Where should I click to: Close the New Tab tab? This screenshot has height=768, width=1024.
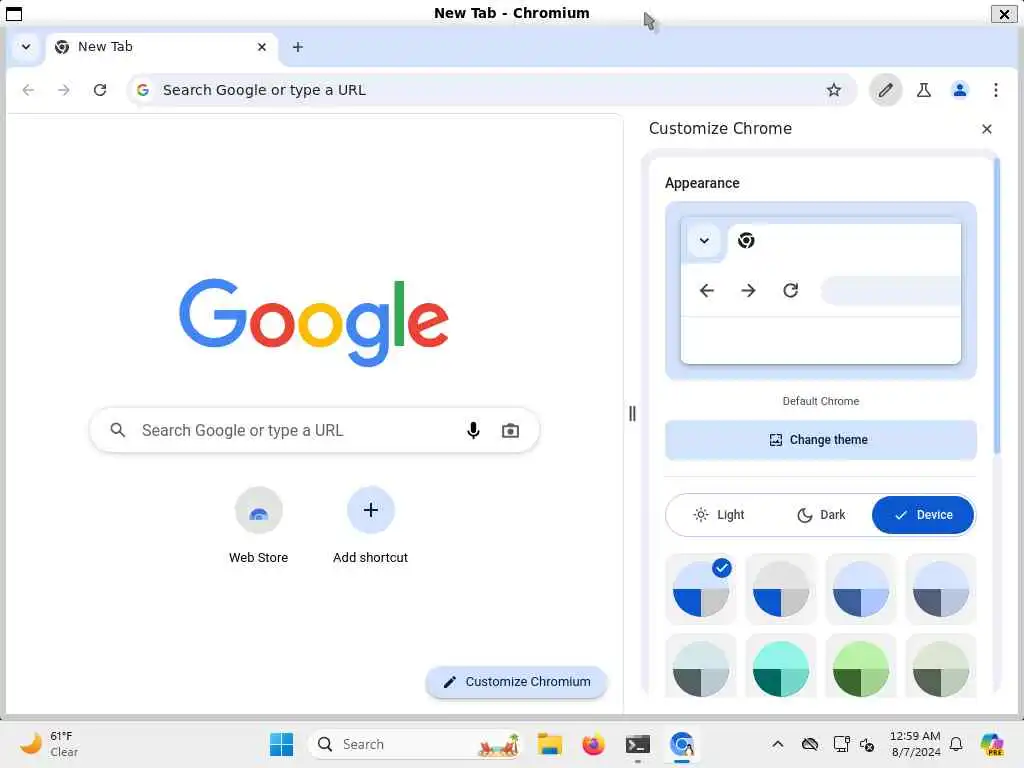(261, 47)
